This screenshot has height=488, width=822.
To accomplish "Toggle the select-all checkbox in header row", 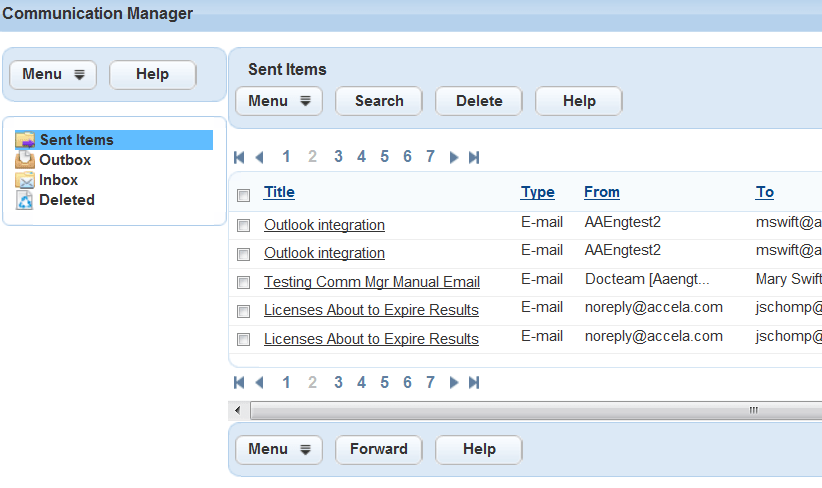I will [243, 195].
